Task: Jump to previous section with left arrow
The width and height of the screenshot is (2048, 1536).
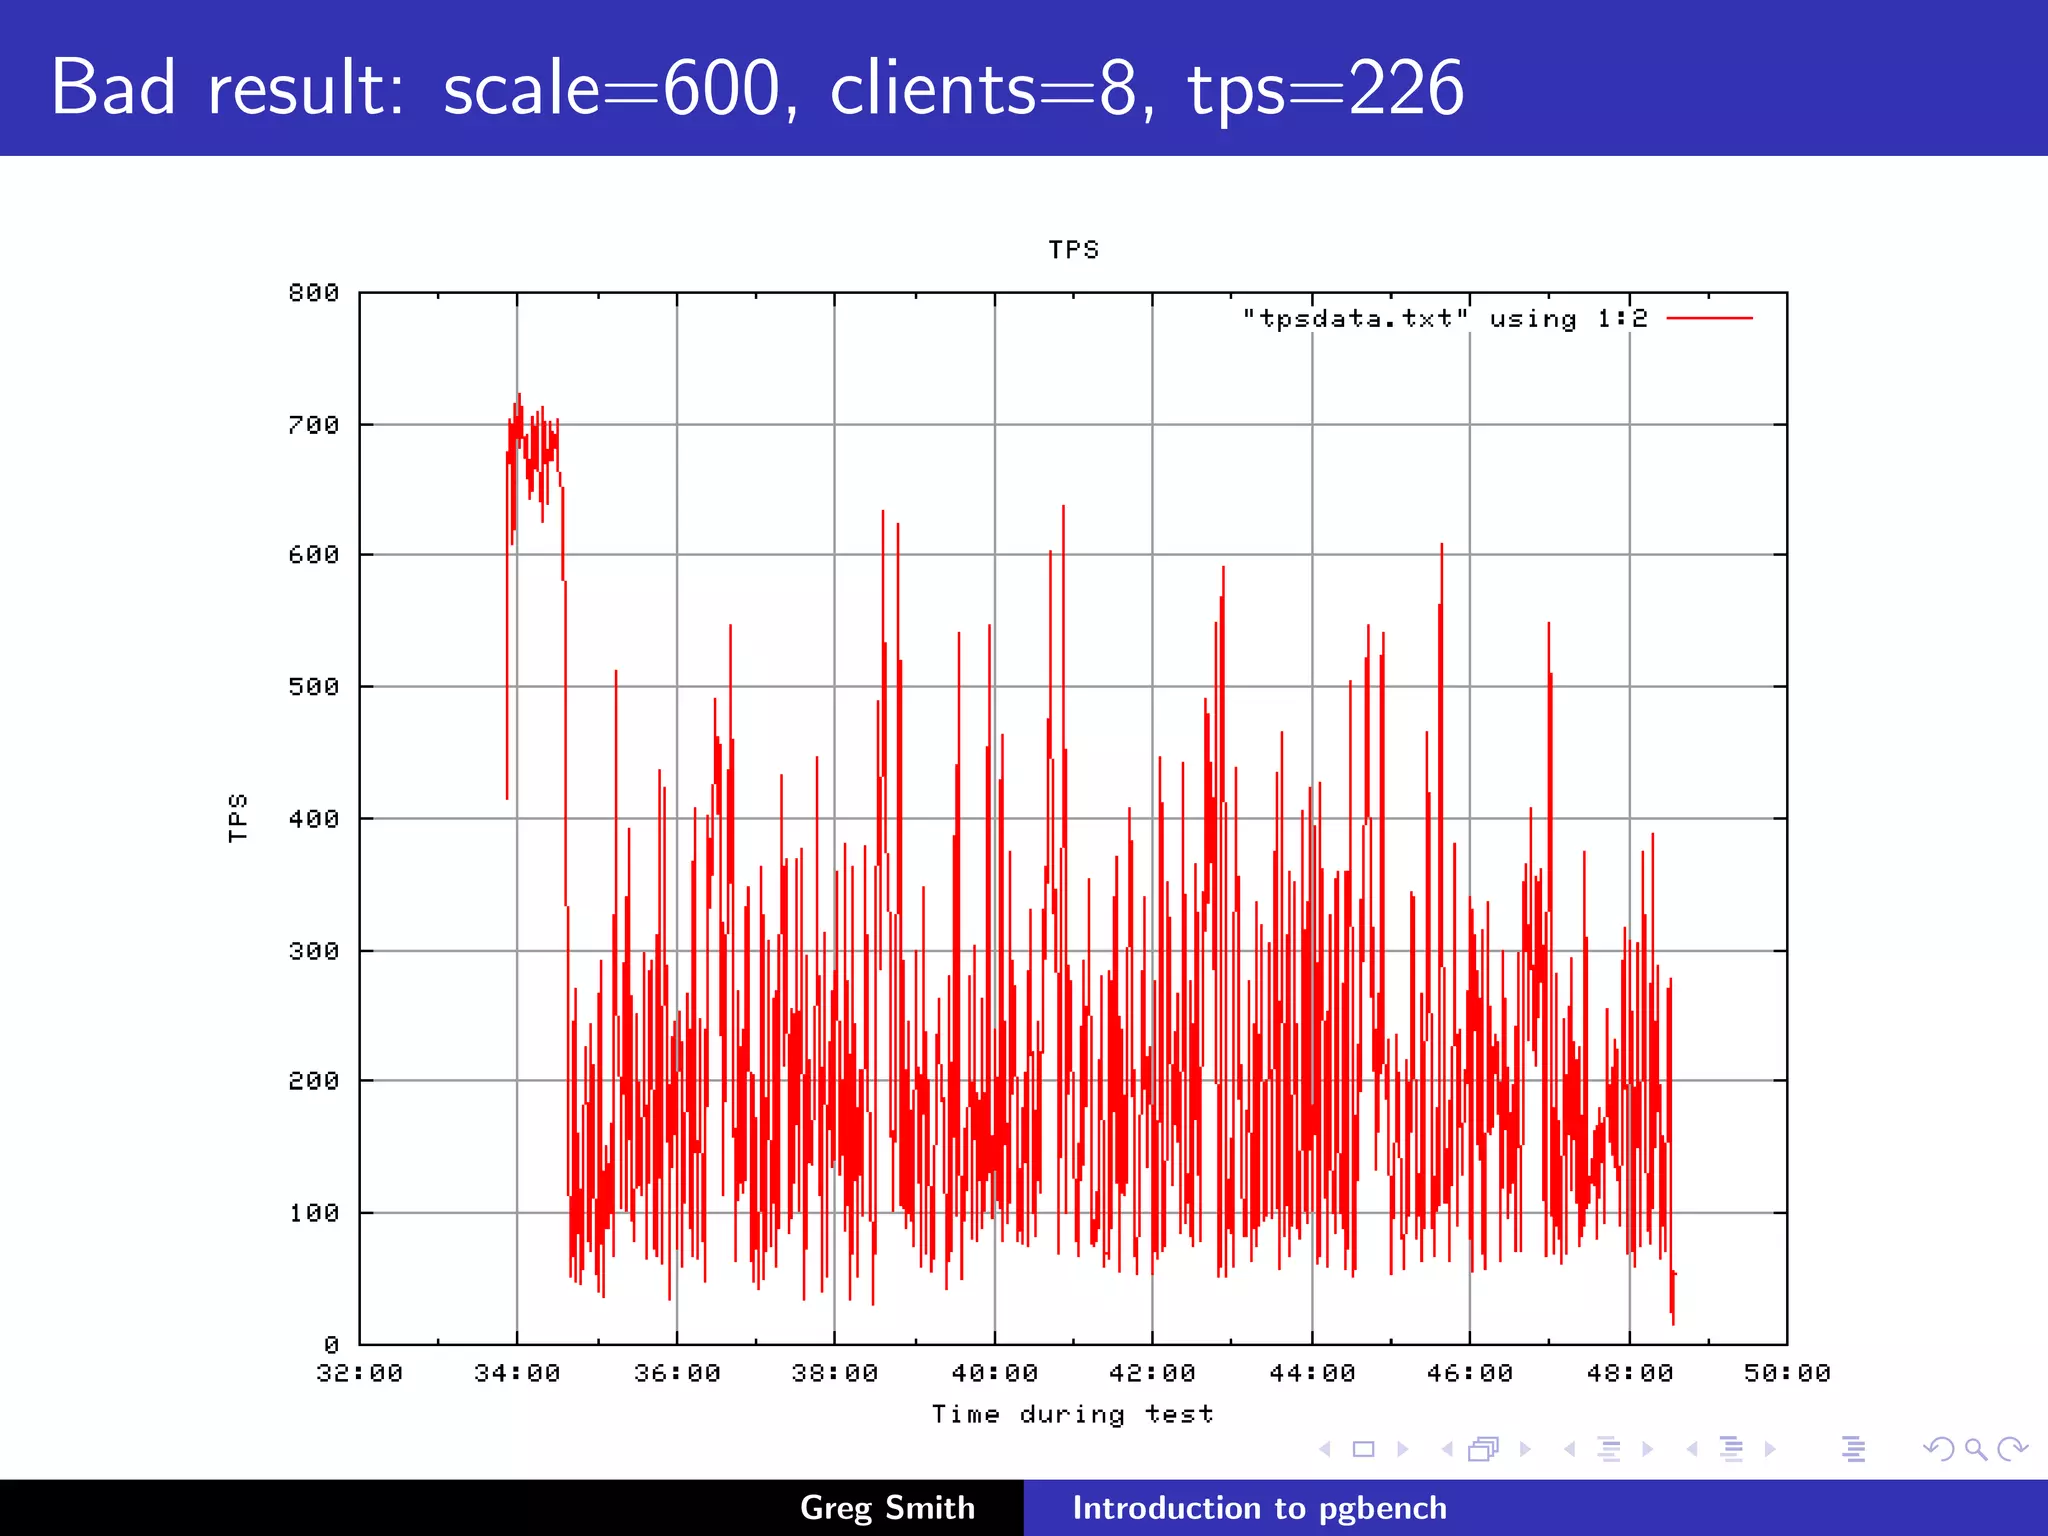Action: click(x=1692, y=1449)
